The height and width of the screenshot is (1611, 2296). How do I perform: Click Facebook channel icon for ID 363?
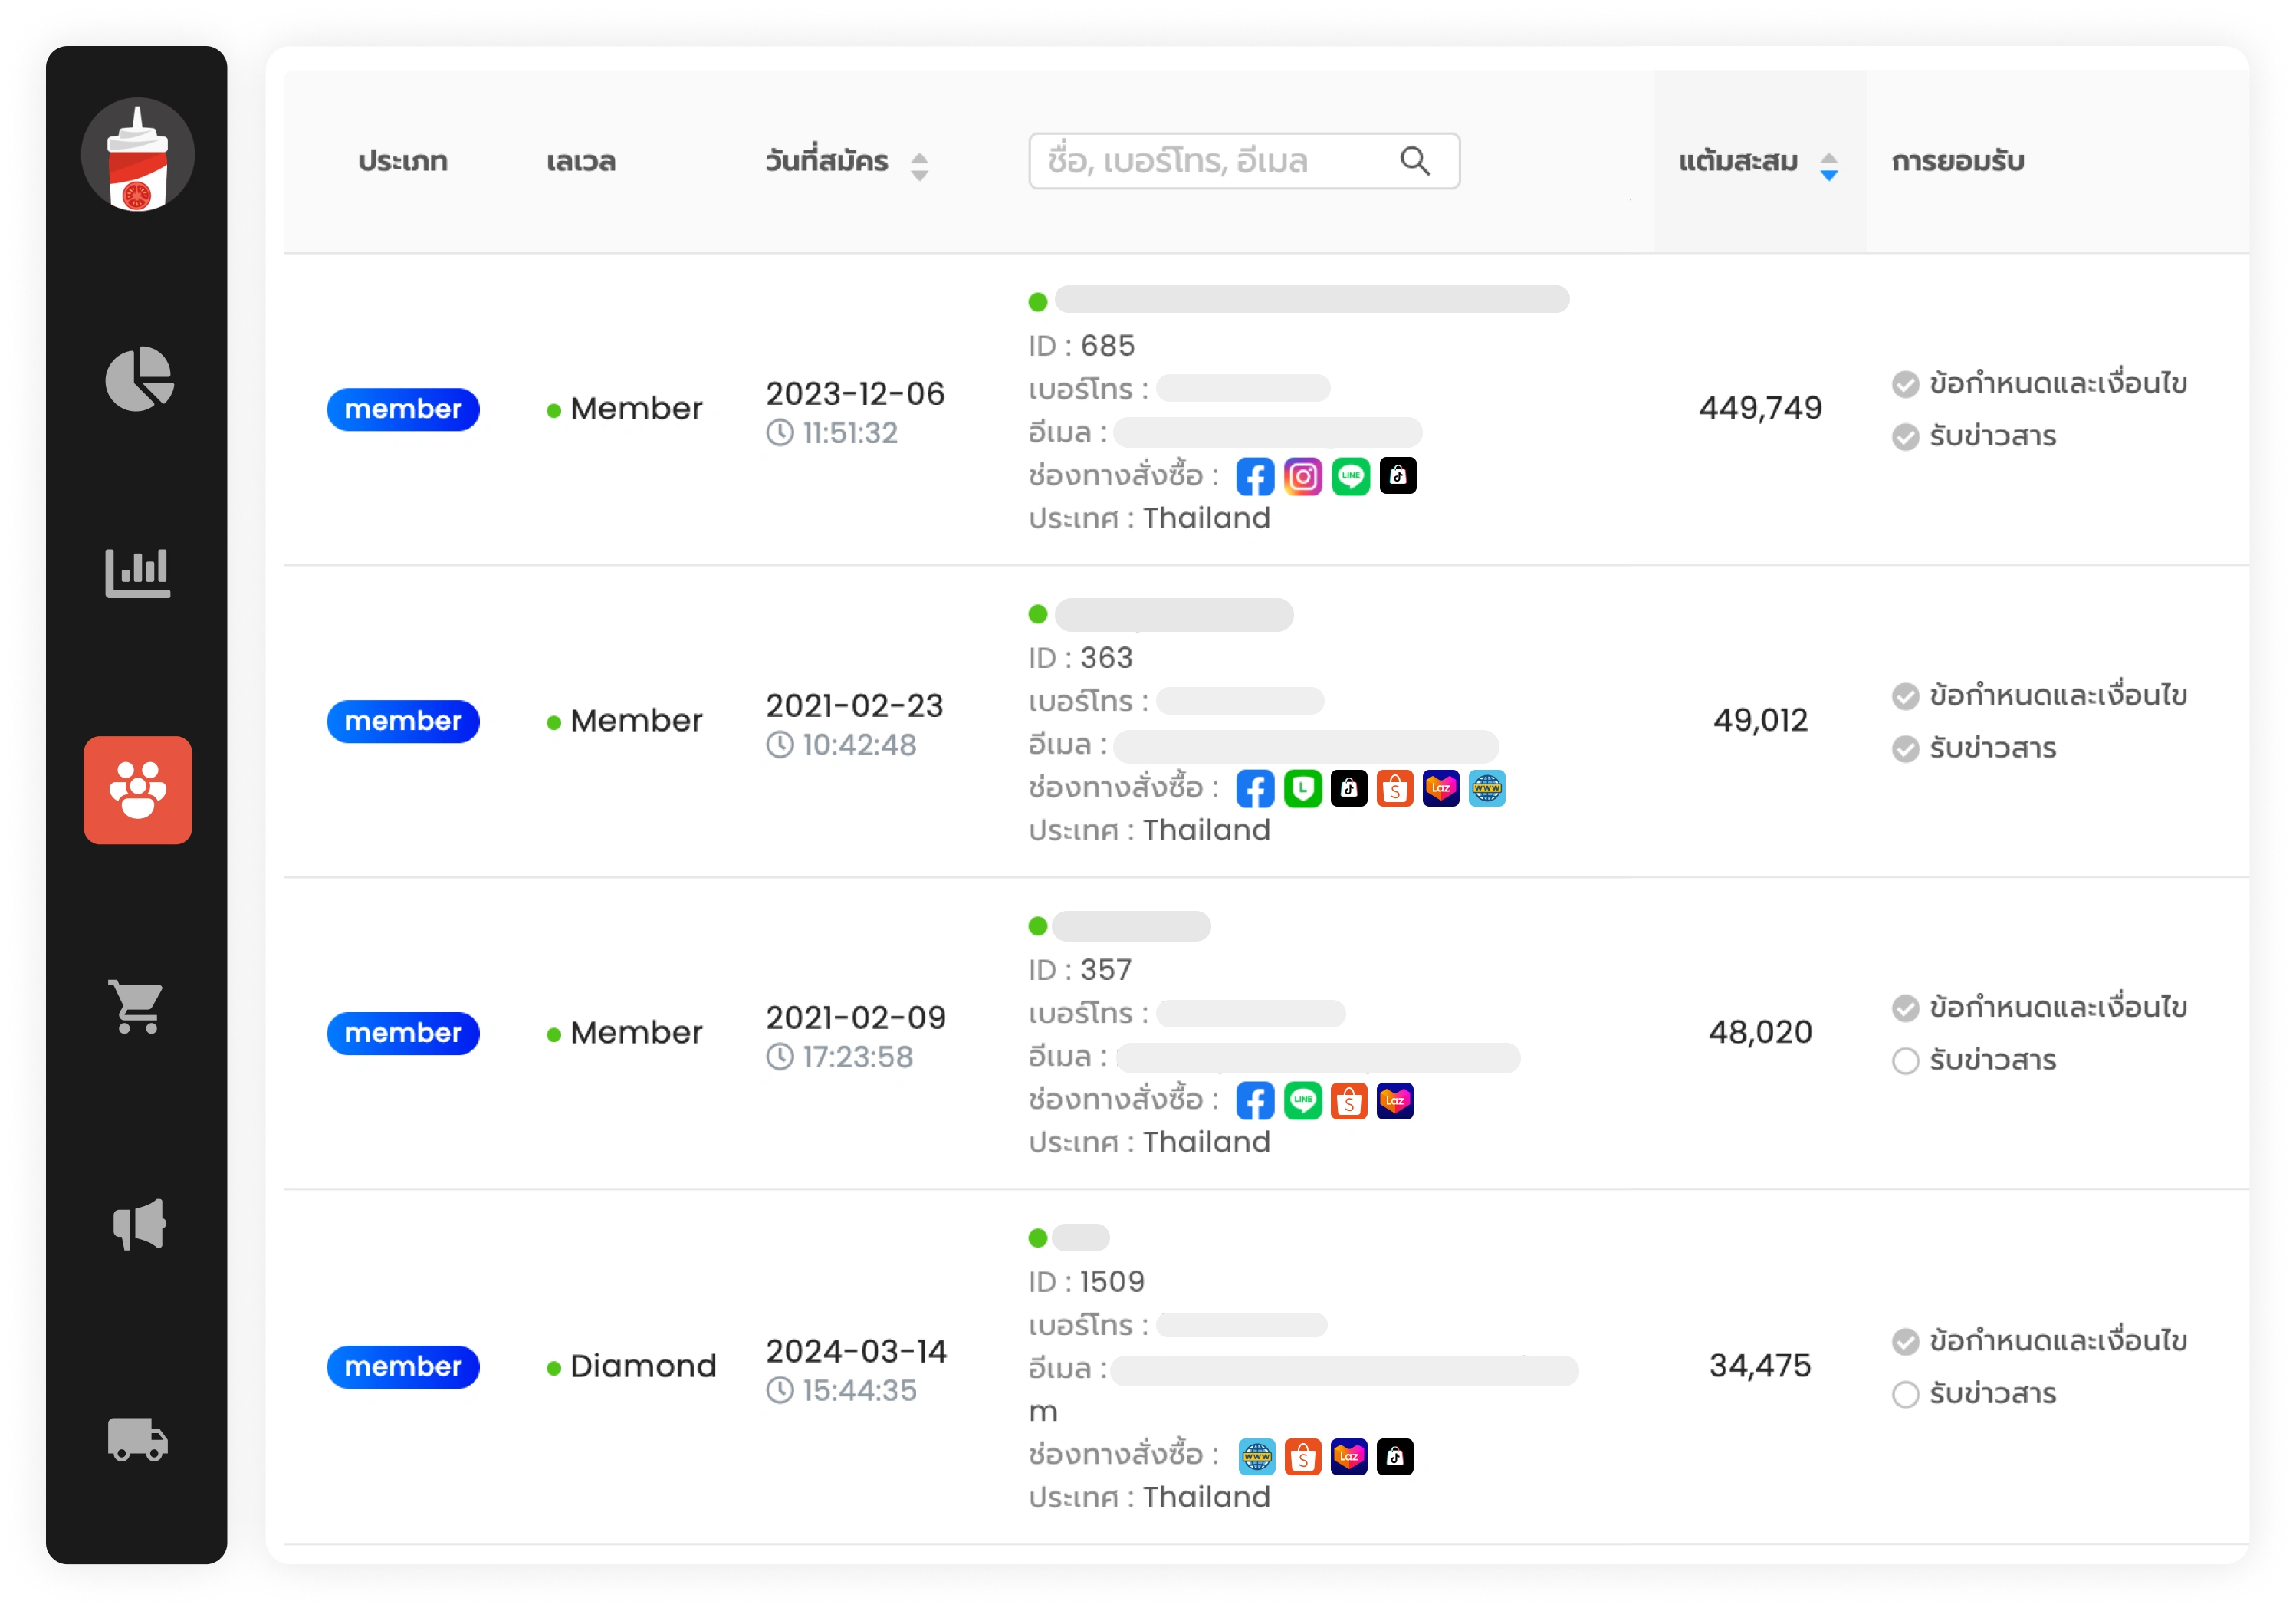coord(1255,788)
